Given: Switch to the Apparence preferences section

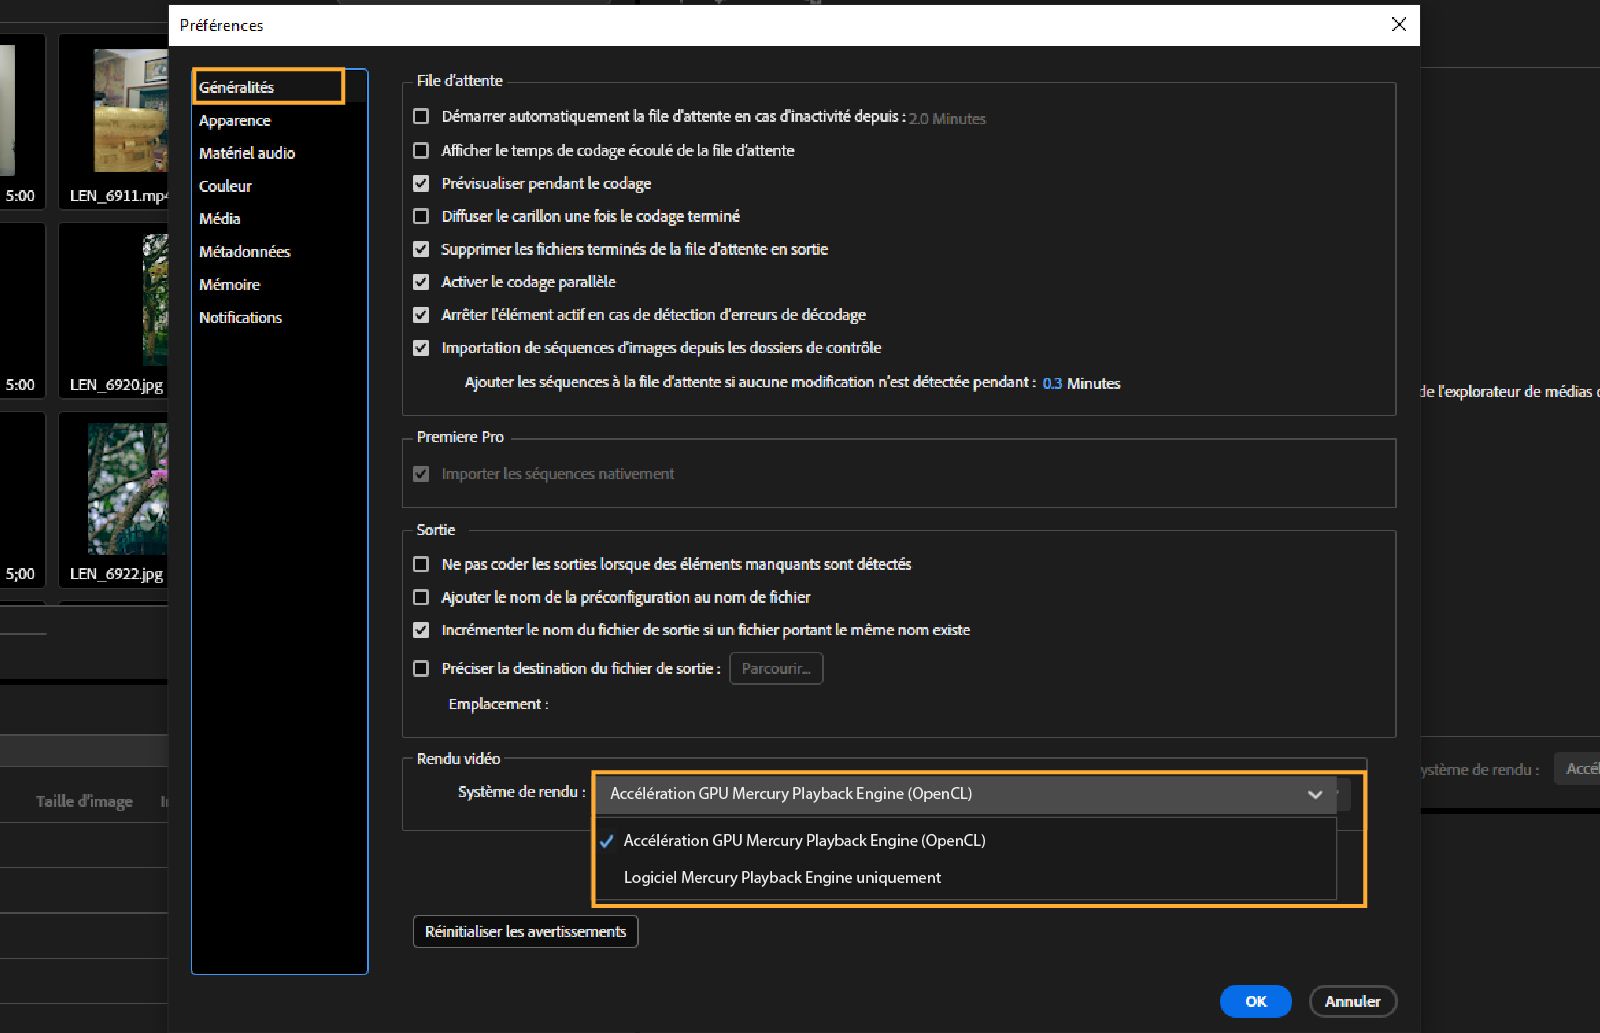Looking at the screenshot, I should (x=235, y=120).
